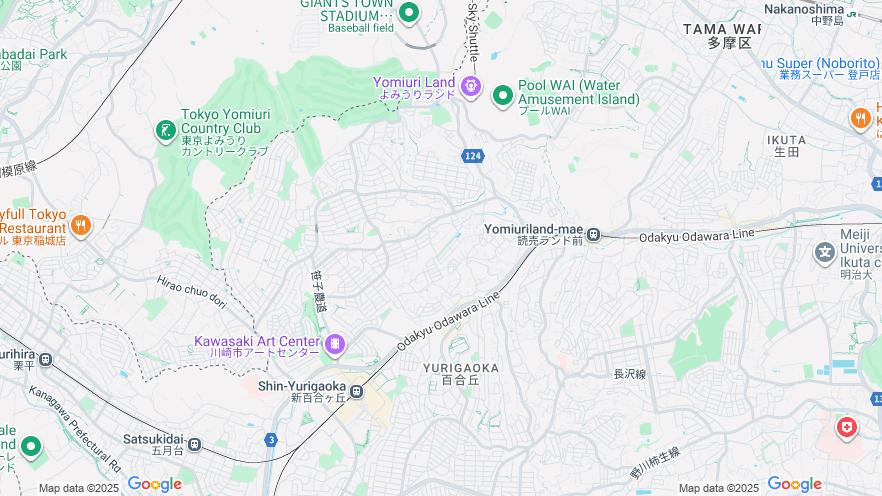Select the orange restaurant pin near Ikuta
882x496 pixels.
coord(861,119)
